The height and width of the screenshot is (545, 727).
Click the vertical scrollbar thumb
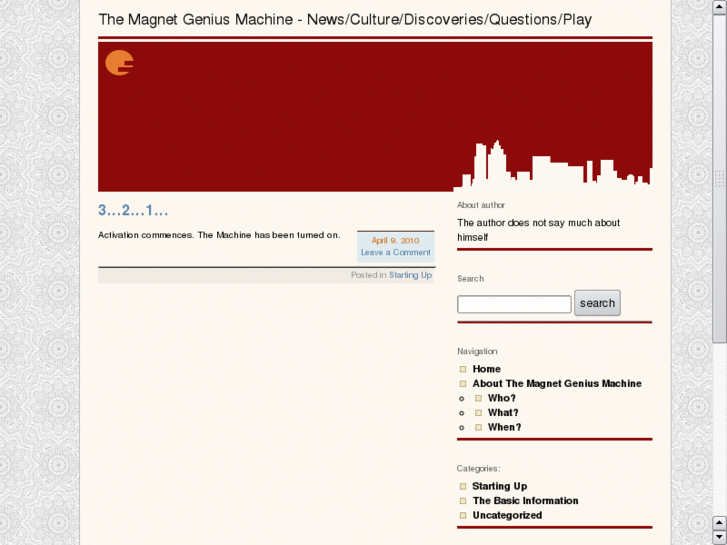click(x=720, y=179)
